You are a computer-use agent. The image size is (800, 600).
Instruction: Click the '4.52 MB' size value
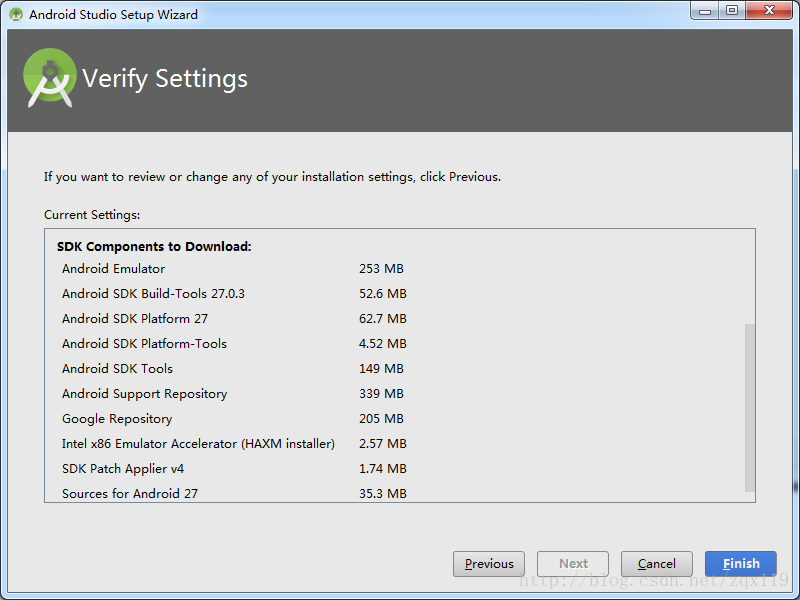[x=383, y=343]
